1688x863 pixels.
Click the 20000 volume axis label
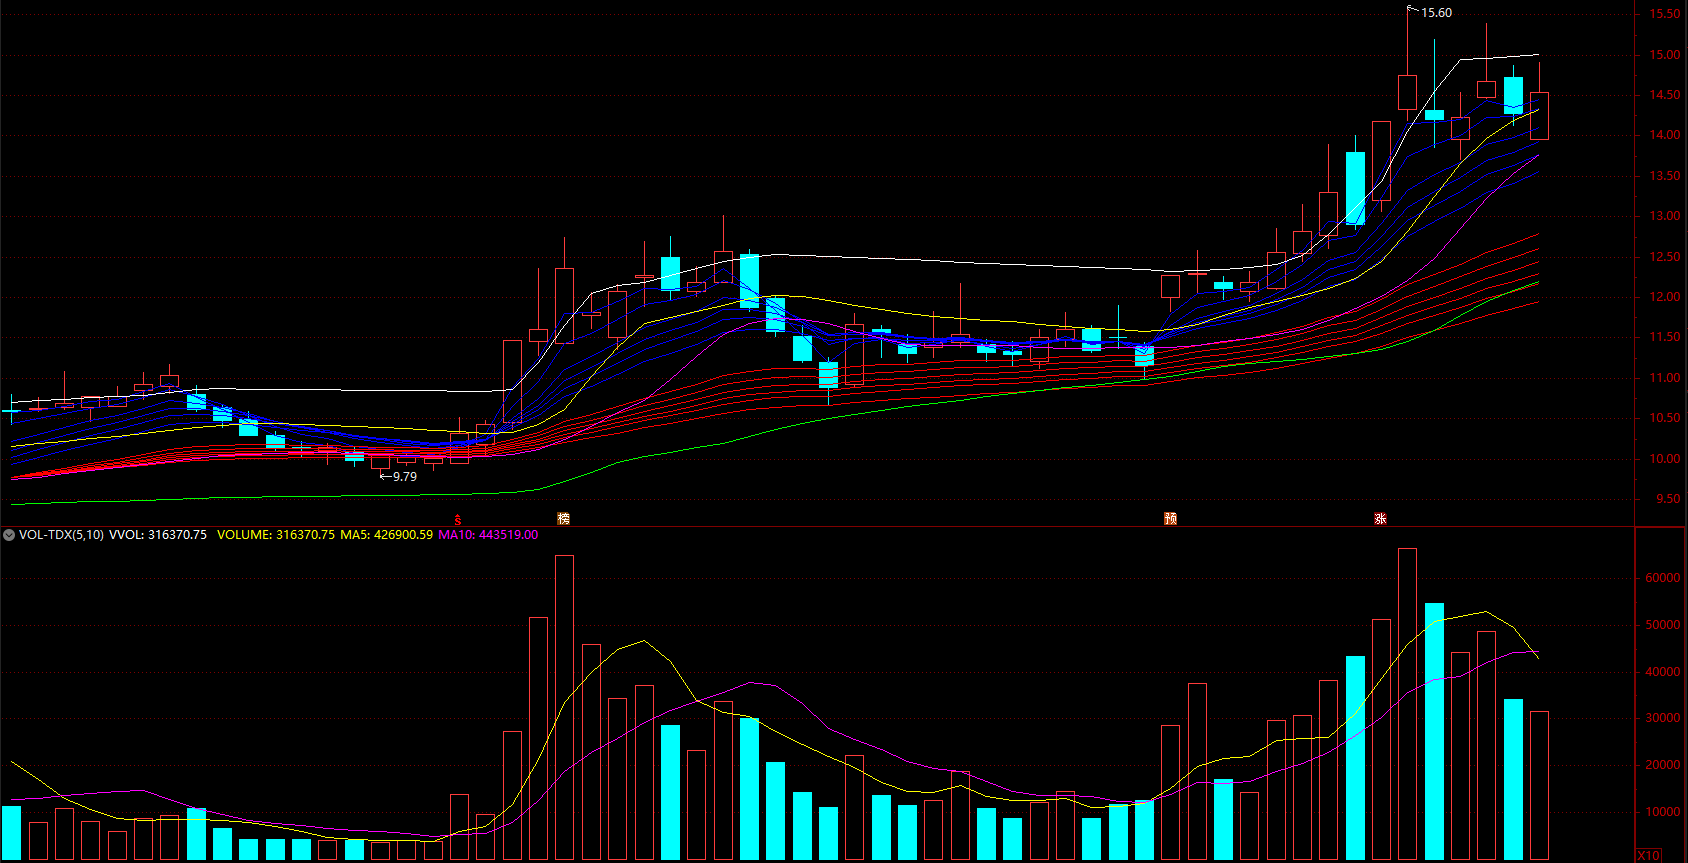click(1663, 765)
